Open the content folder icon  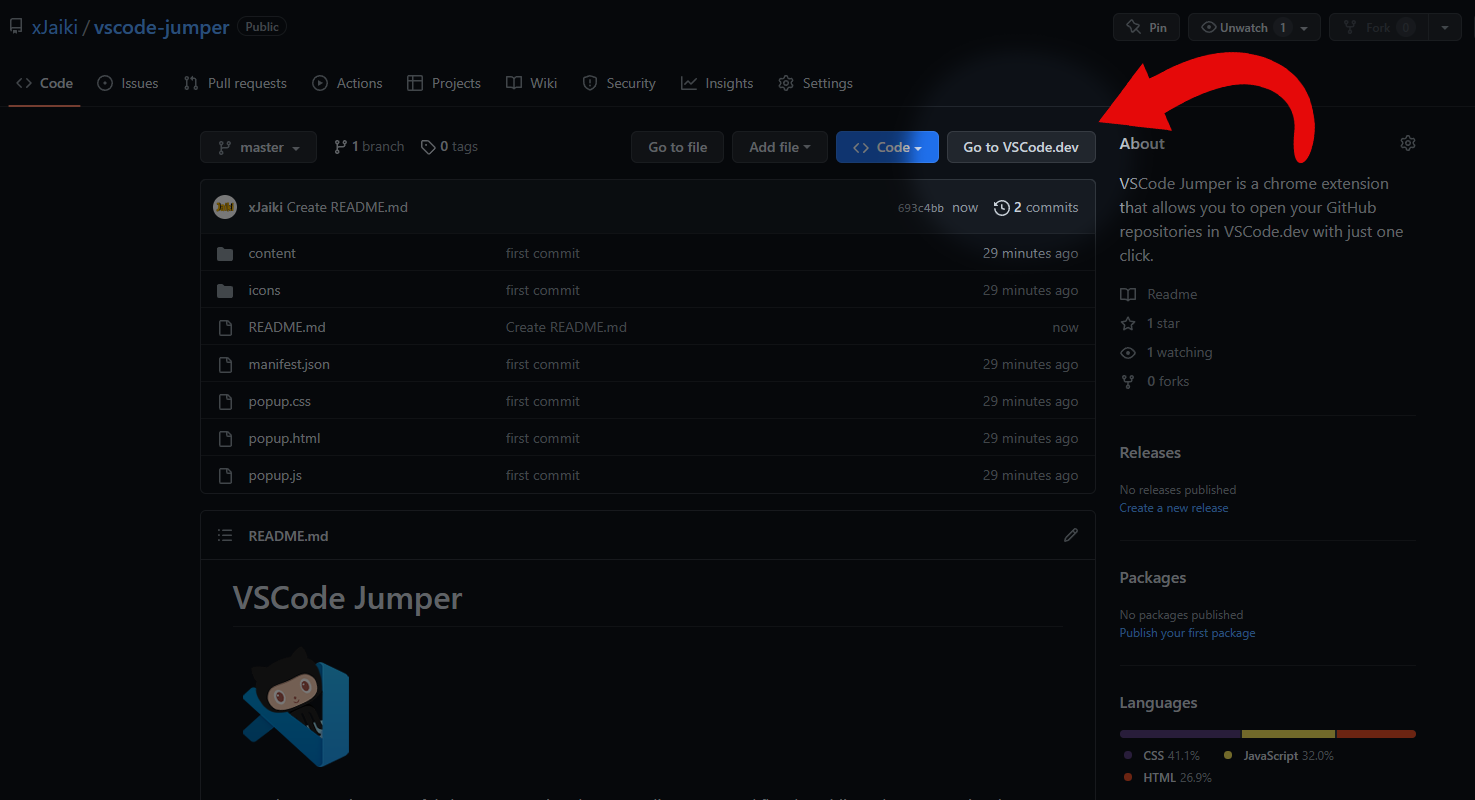click(x=225, y=254)
